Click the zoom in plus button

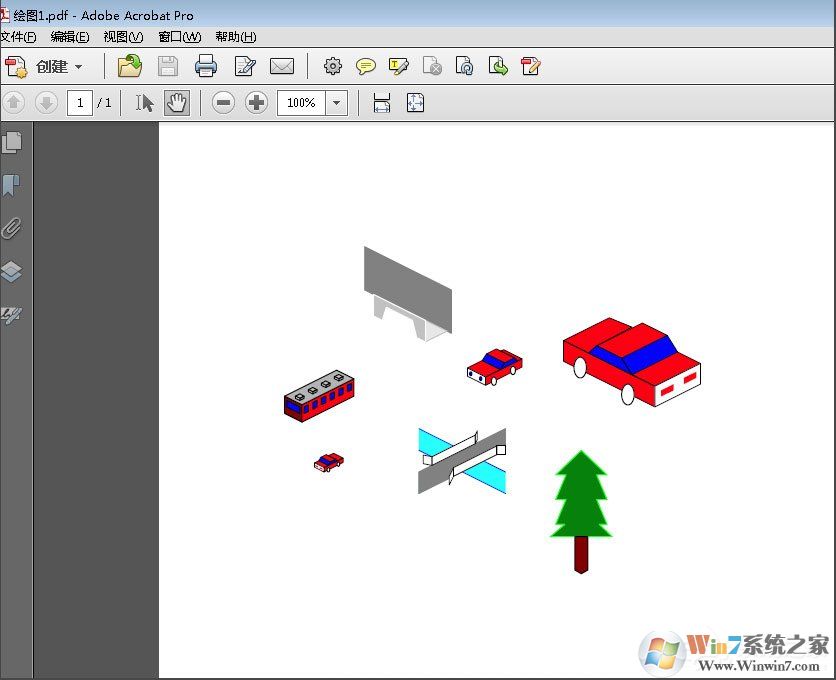click(257, 103)
